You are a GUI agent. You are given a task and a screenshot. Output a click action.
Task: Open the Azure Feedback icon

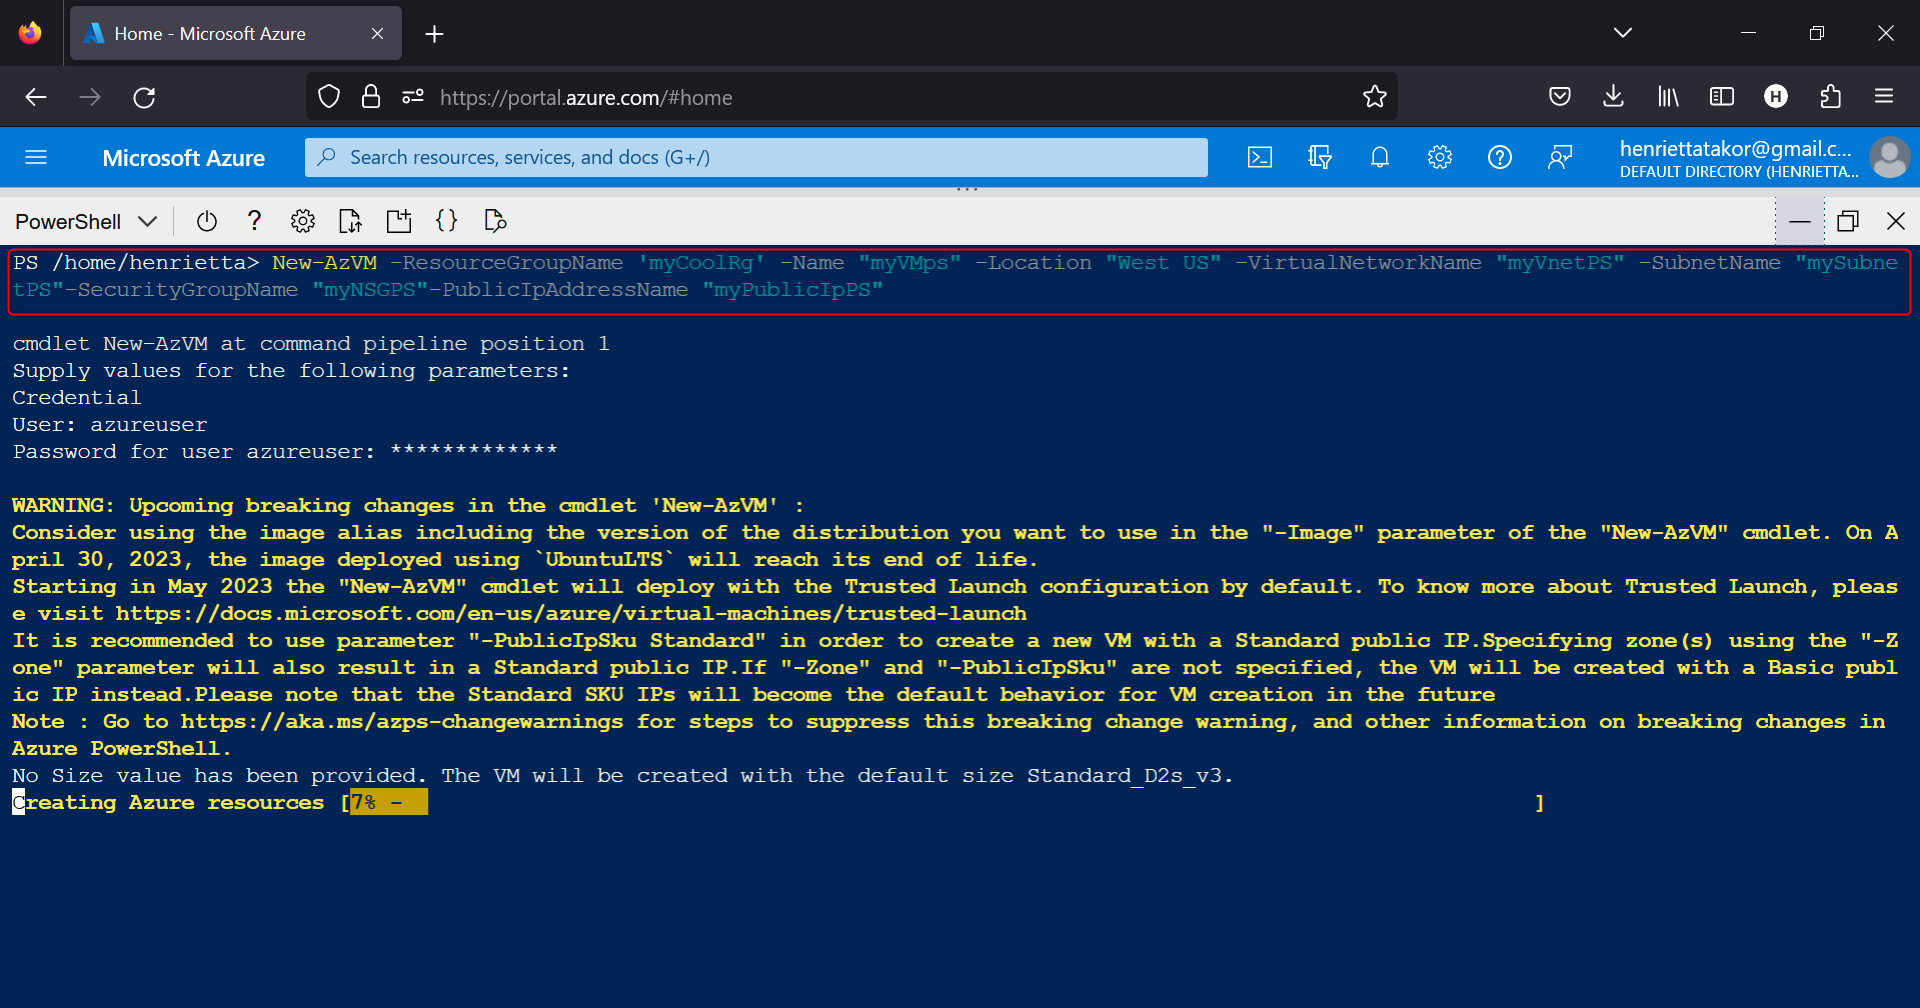1560,157
